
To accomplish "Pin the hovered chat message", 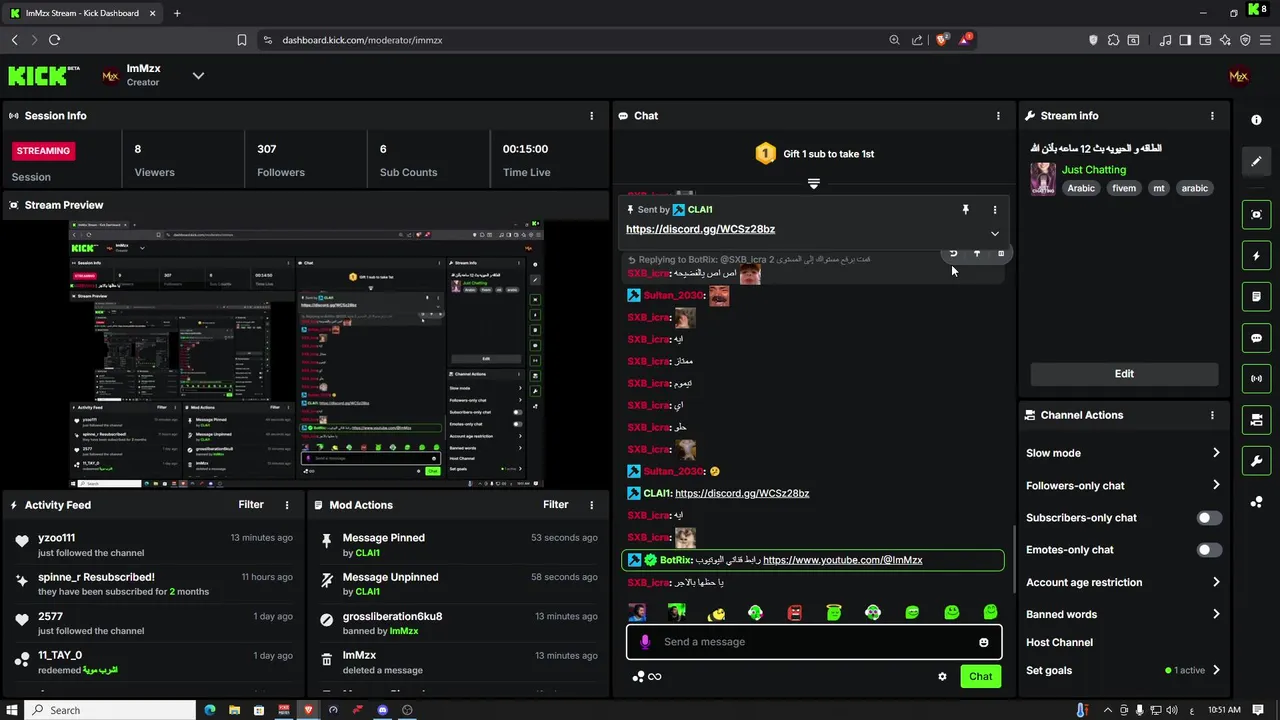I will tap(977, 254).
